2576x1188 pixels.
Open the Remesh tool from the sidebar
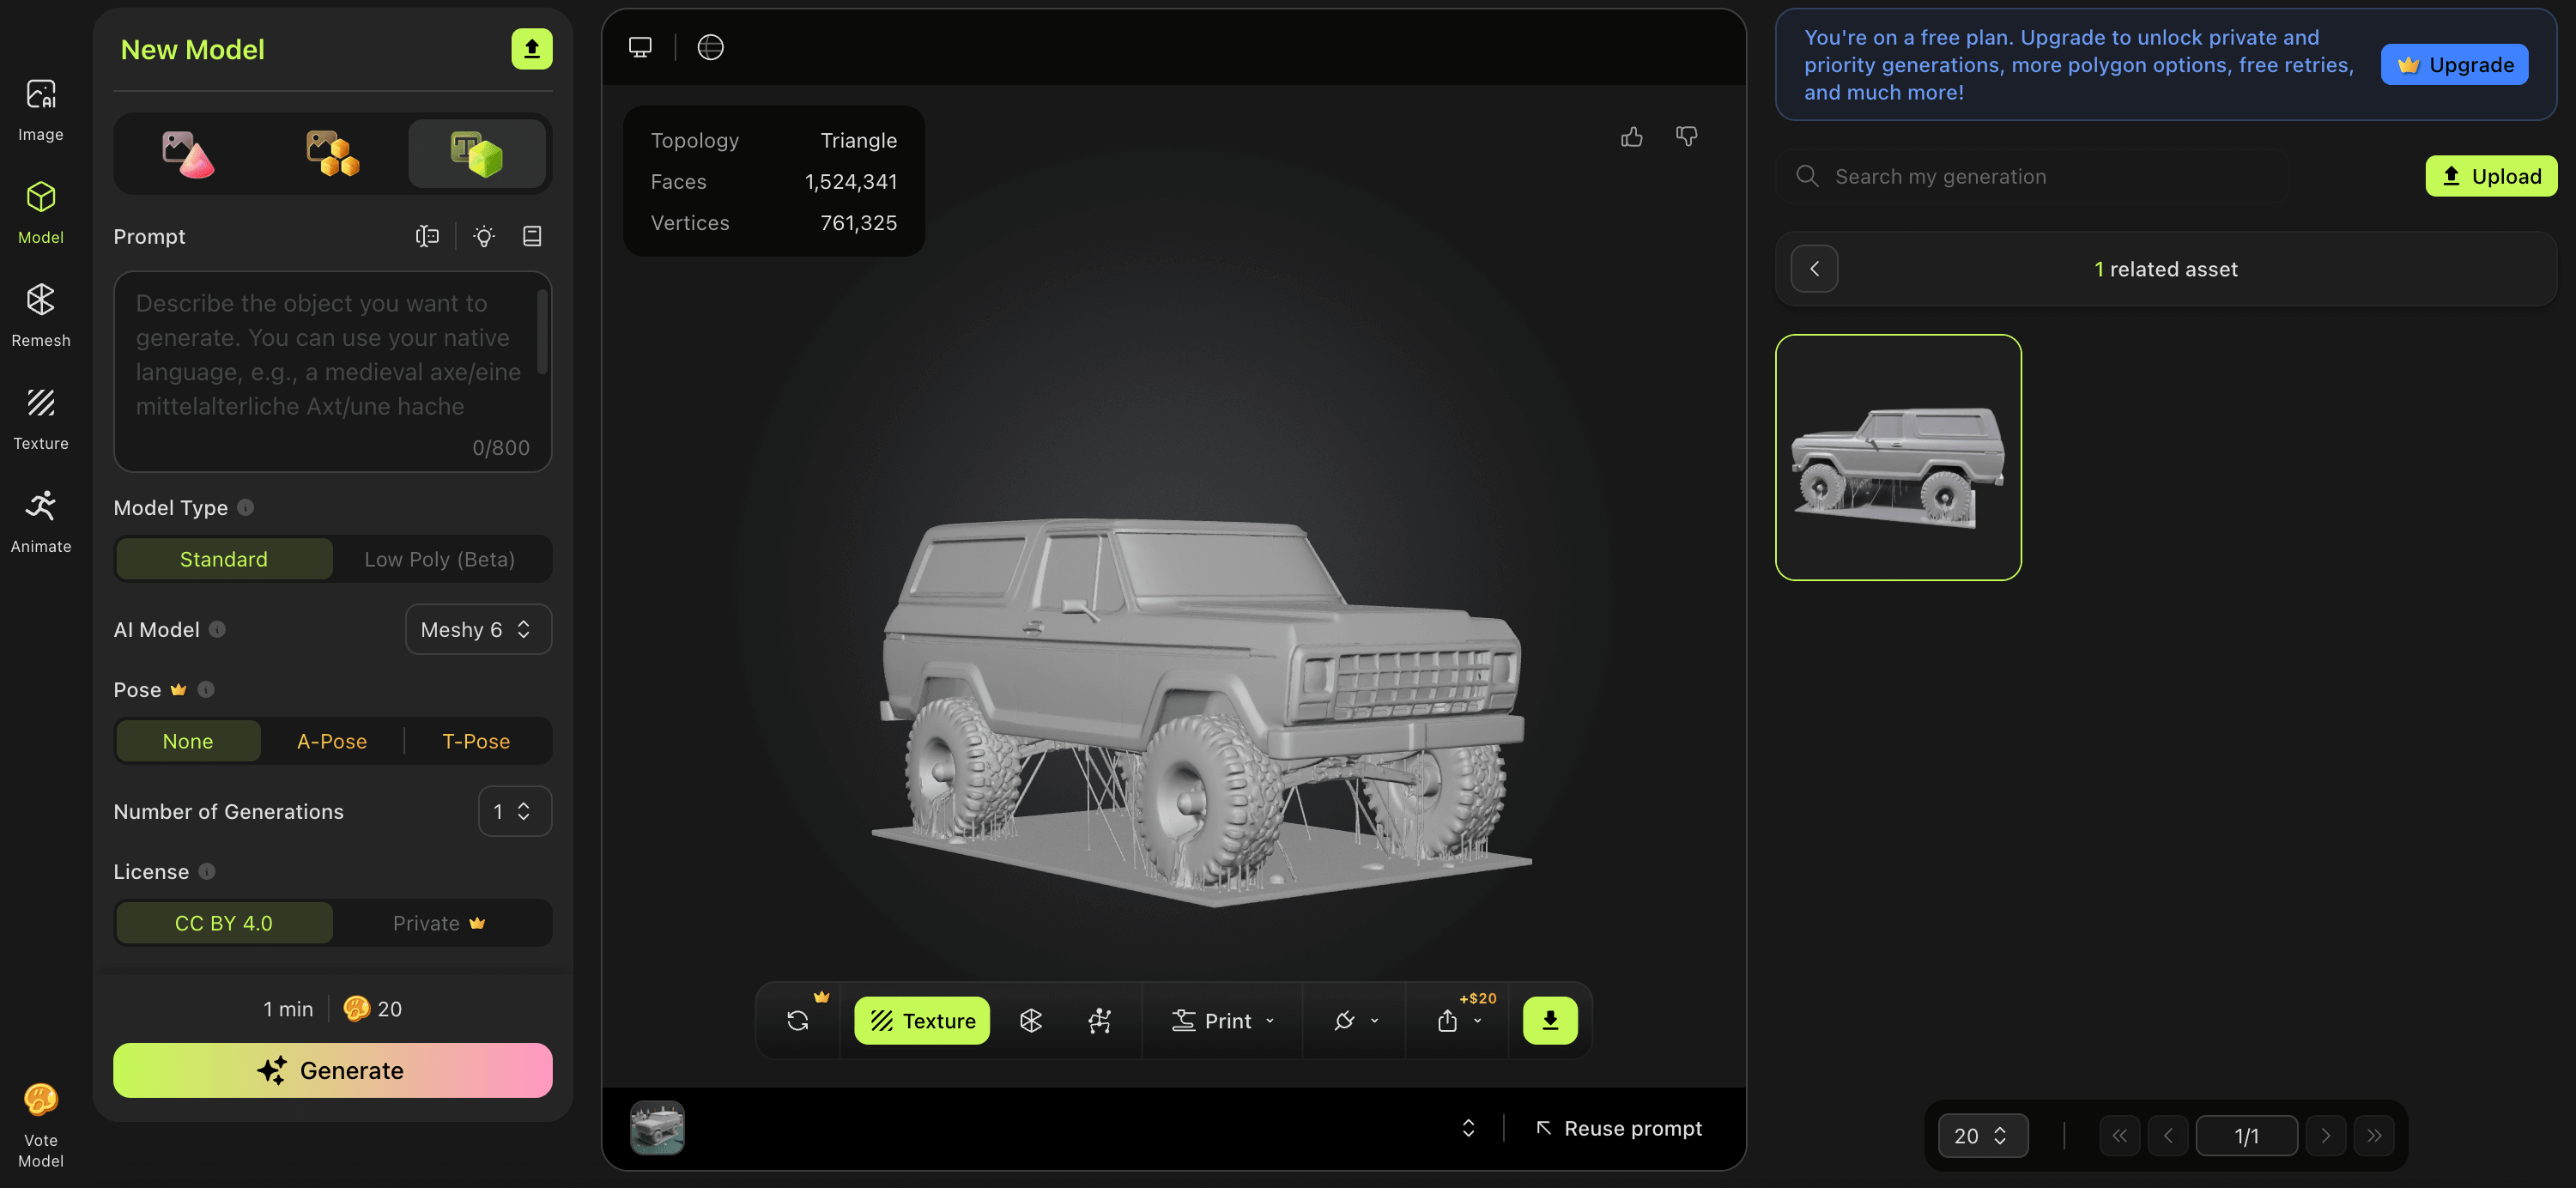pos(40,312)
